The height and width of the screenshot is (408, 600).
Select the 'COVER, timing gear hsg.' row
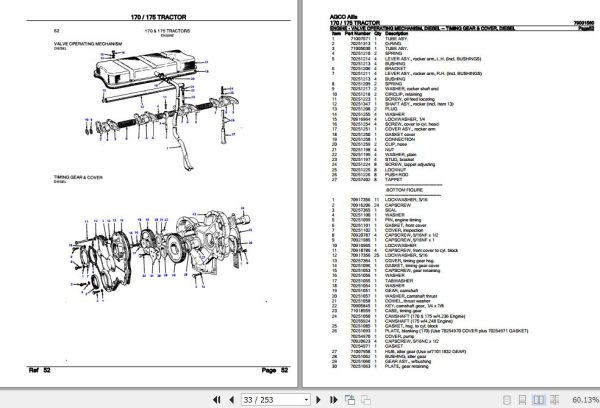(x=385, y=260)
